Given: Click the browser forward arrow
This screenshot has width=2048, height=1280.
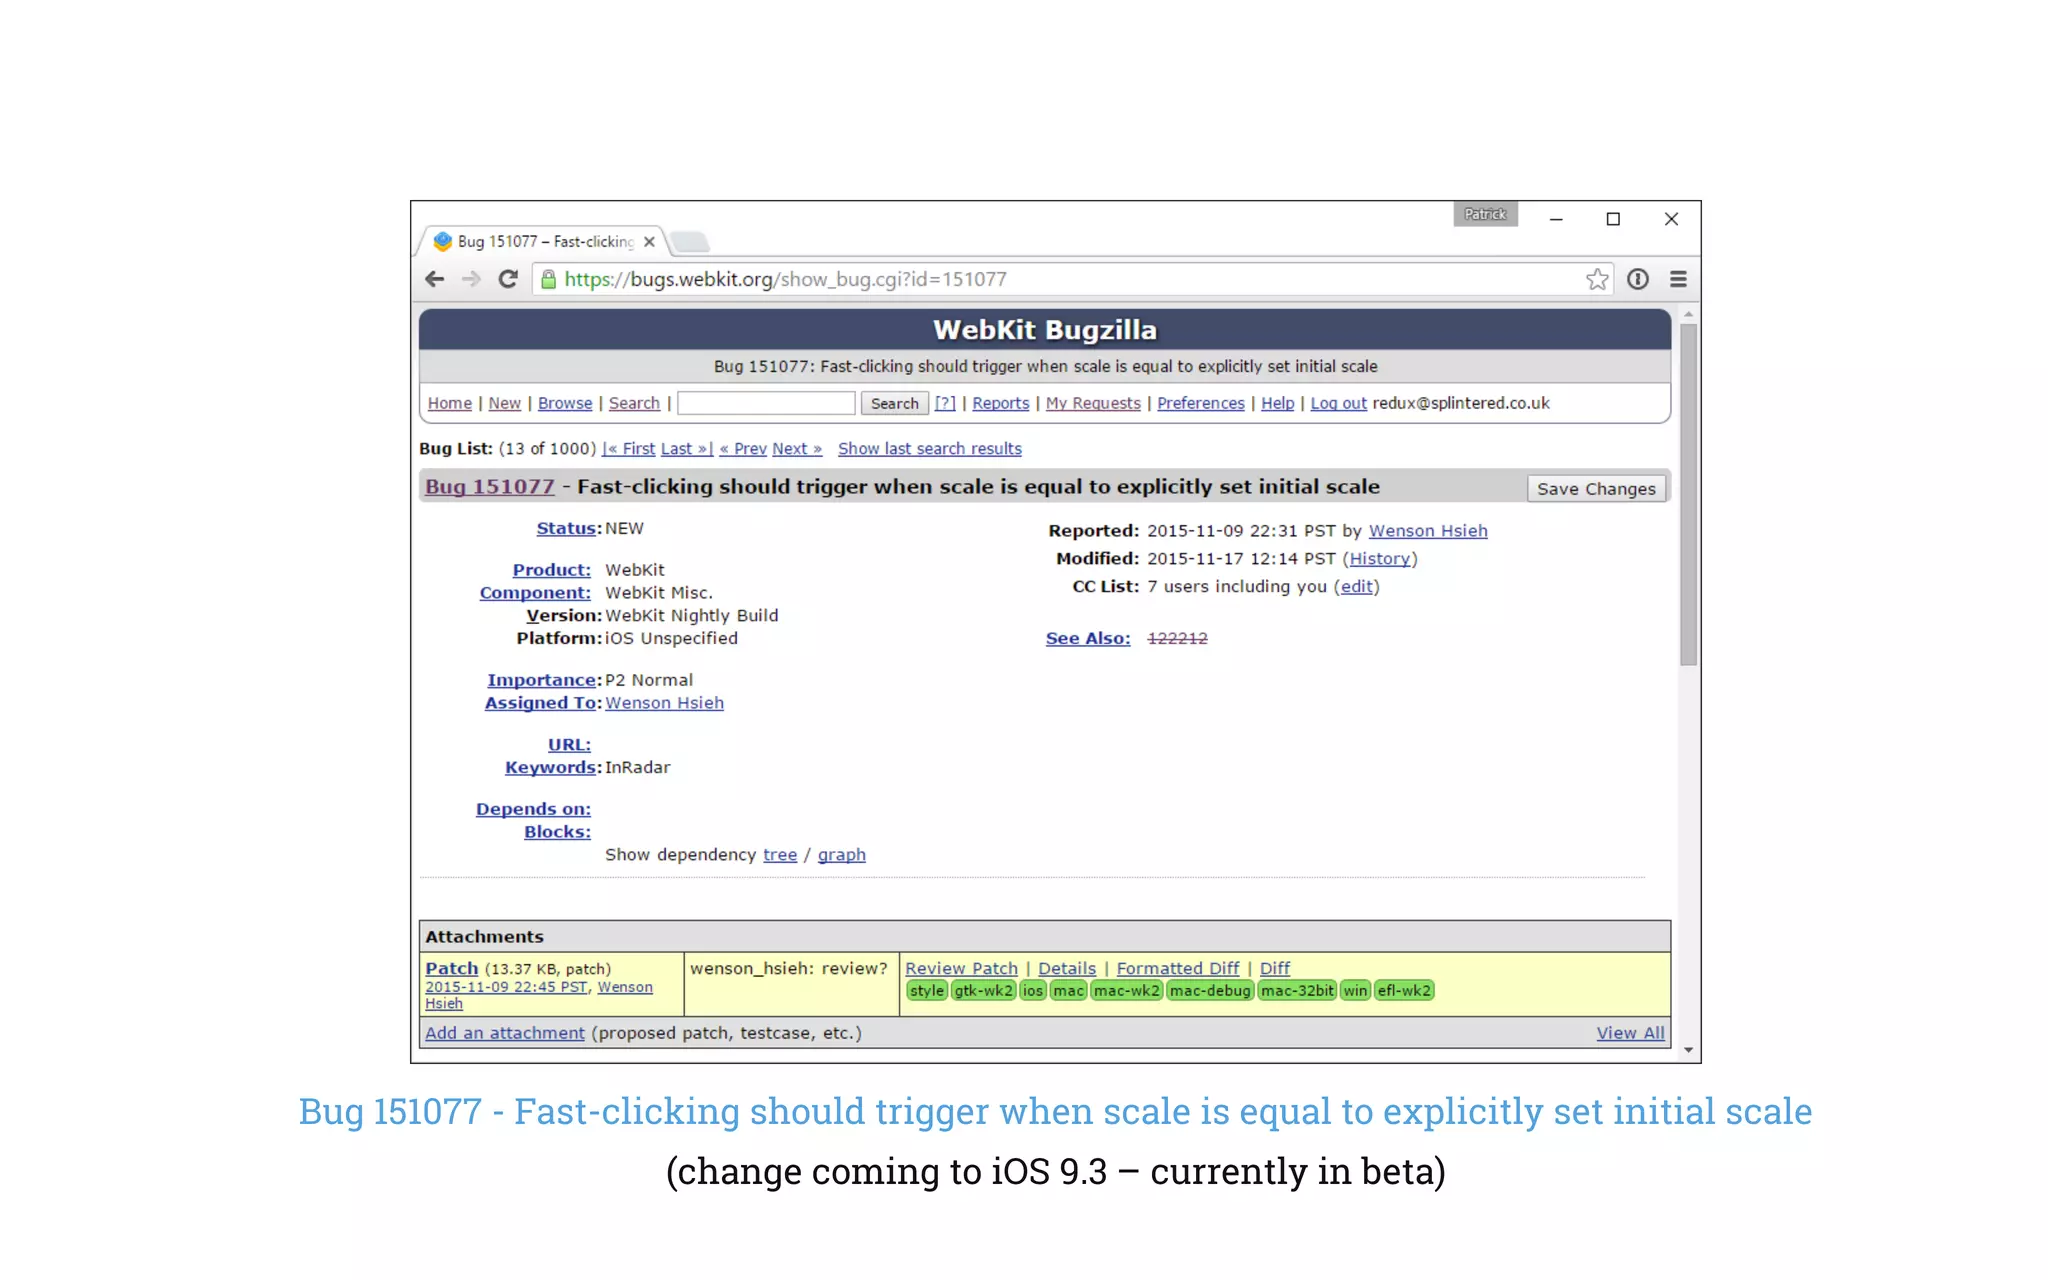Looking at the screenshot, I should coord(471,279).
